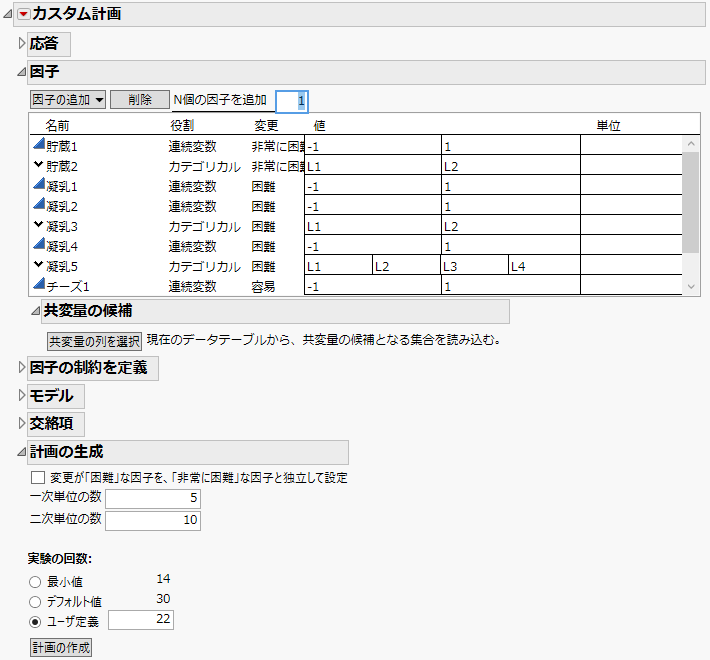Click the 貯蔵2 factor name
Screen dimensions: 710x660
click(x=62, y=167)
